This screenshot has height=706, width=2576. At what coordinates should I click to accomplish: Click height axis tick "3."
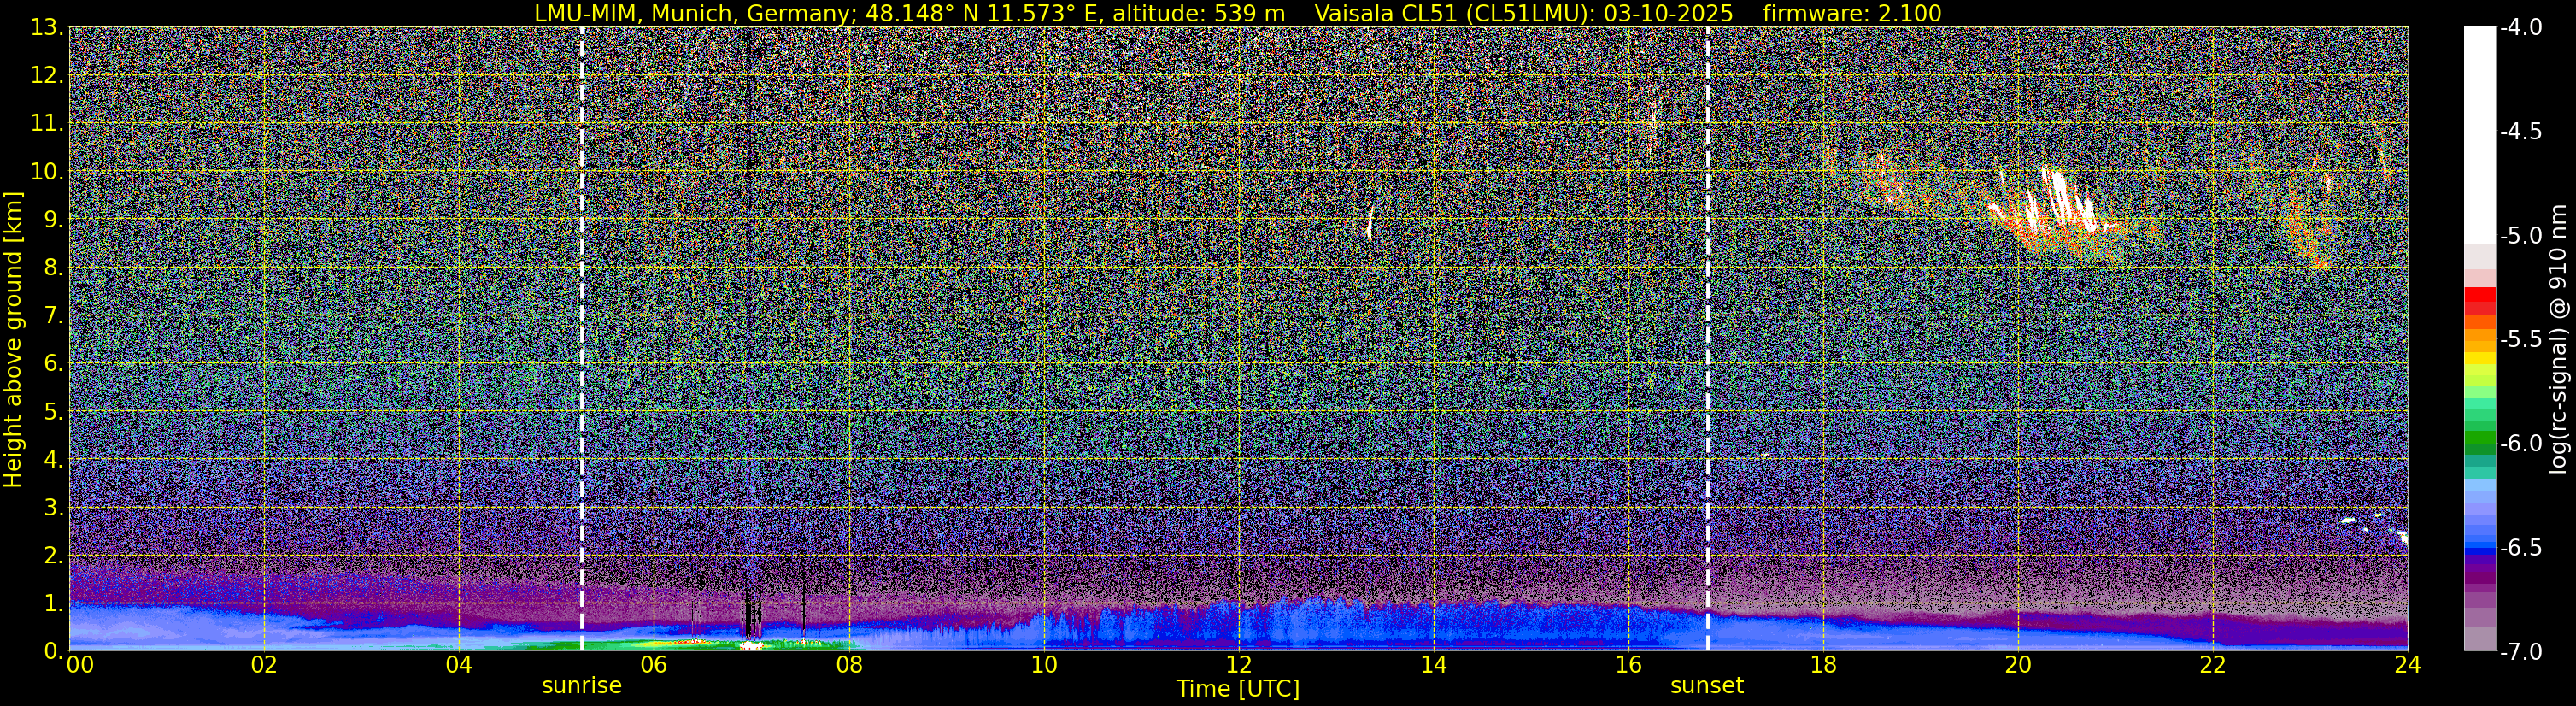(x=53, y=508)
